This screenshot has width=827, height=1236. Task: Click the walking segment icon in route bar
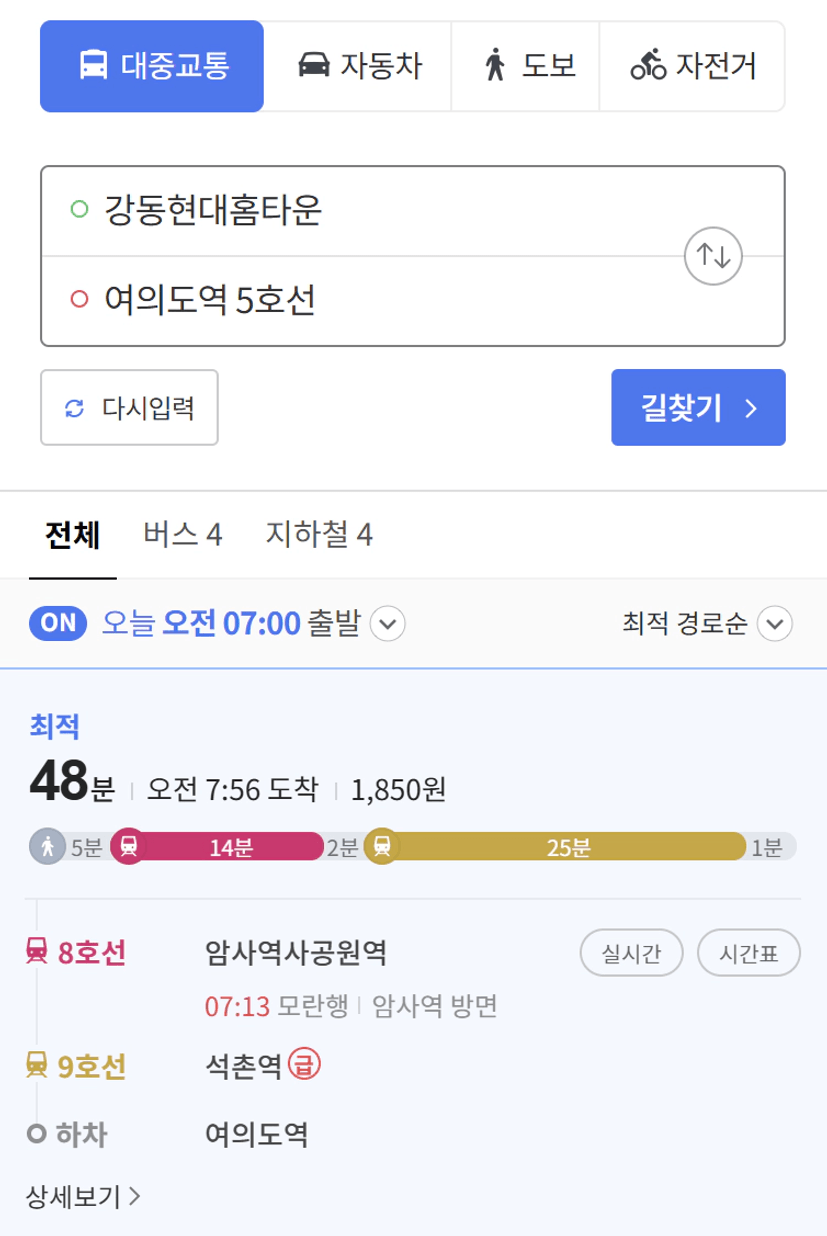(x=46, y=847)
